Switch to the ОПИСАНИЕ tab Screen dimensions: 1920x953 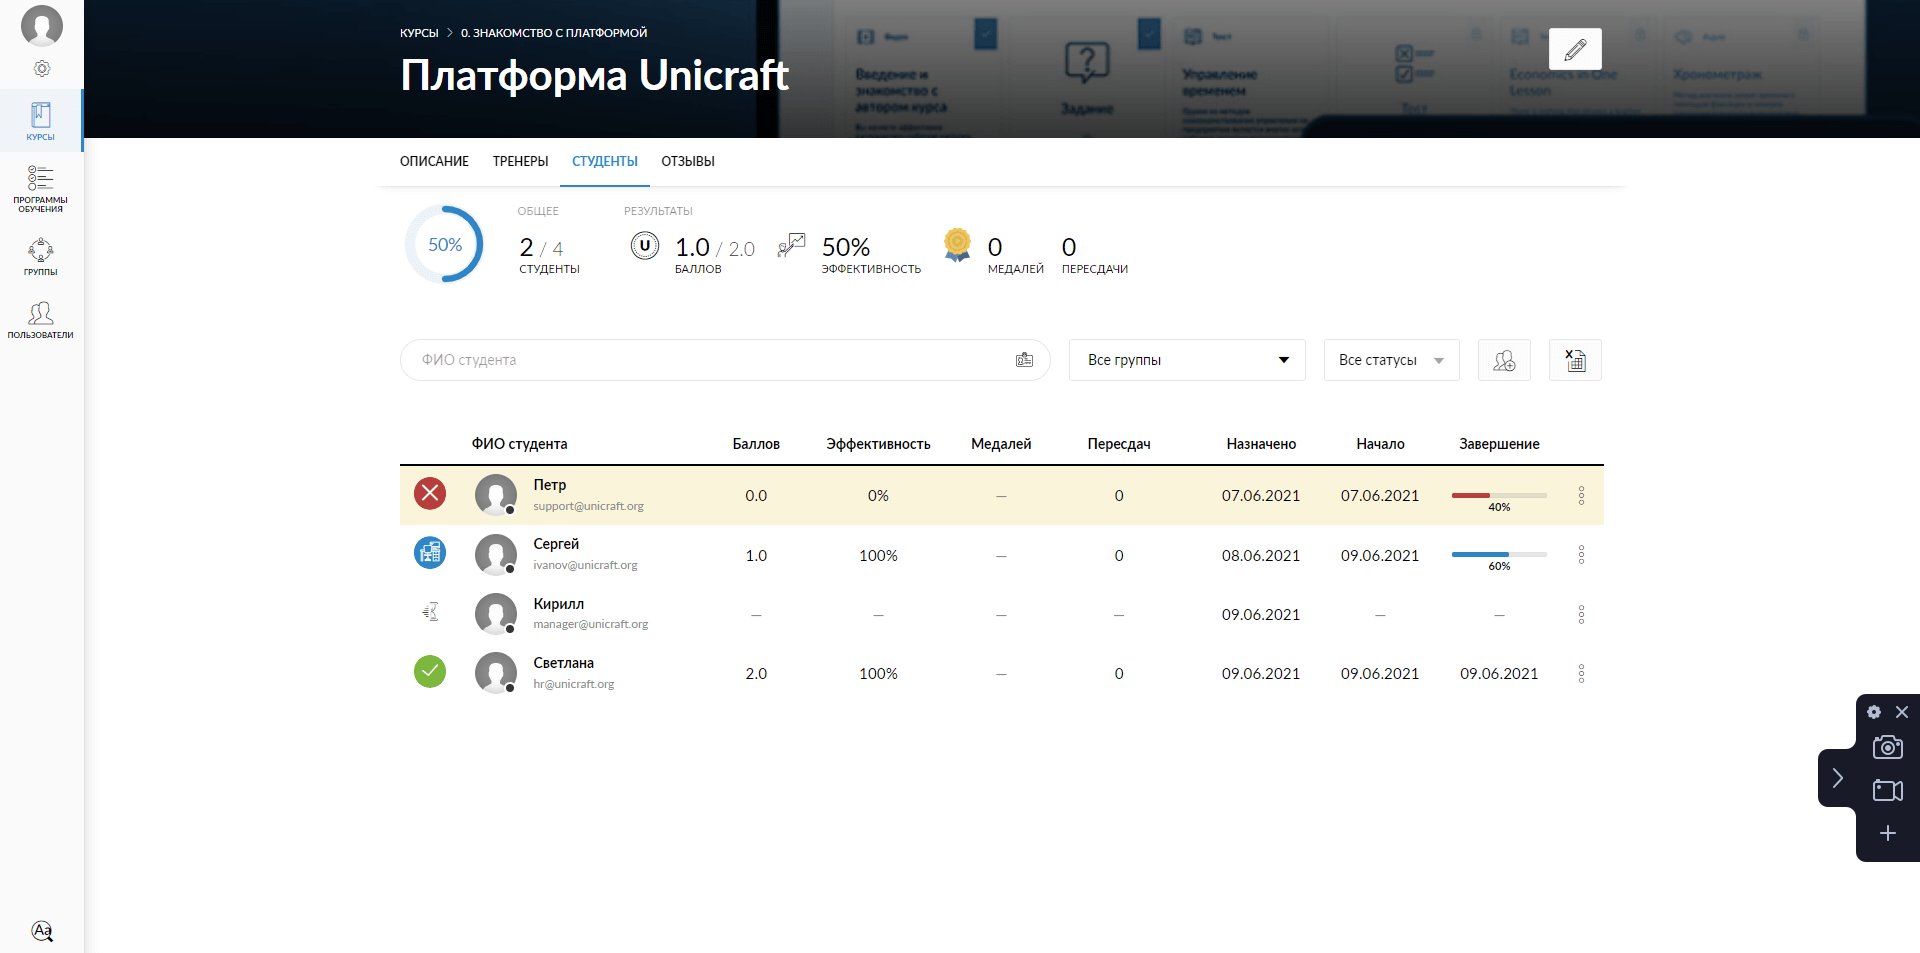434,161
